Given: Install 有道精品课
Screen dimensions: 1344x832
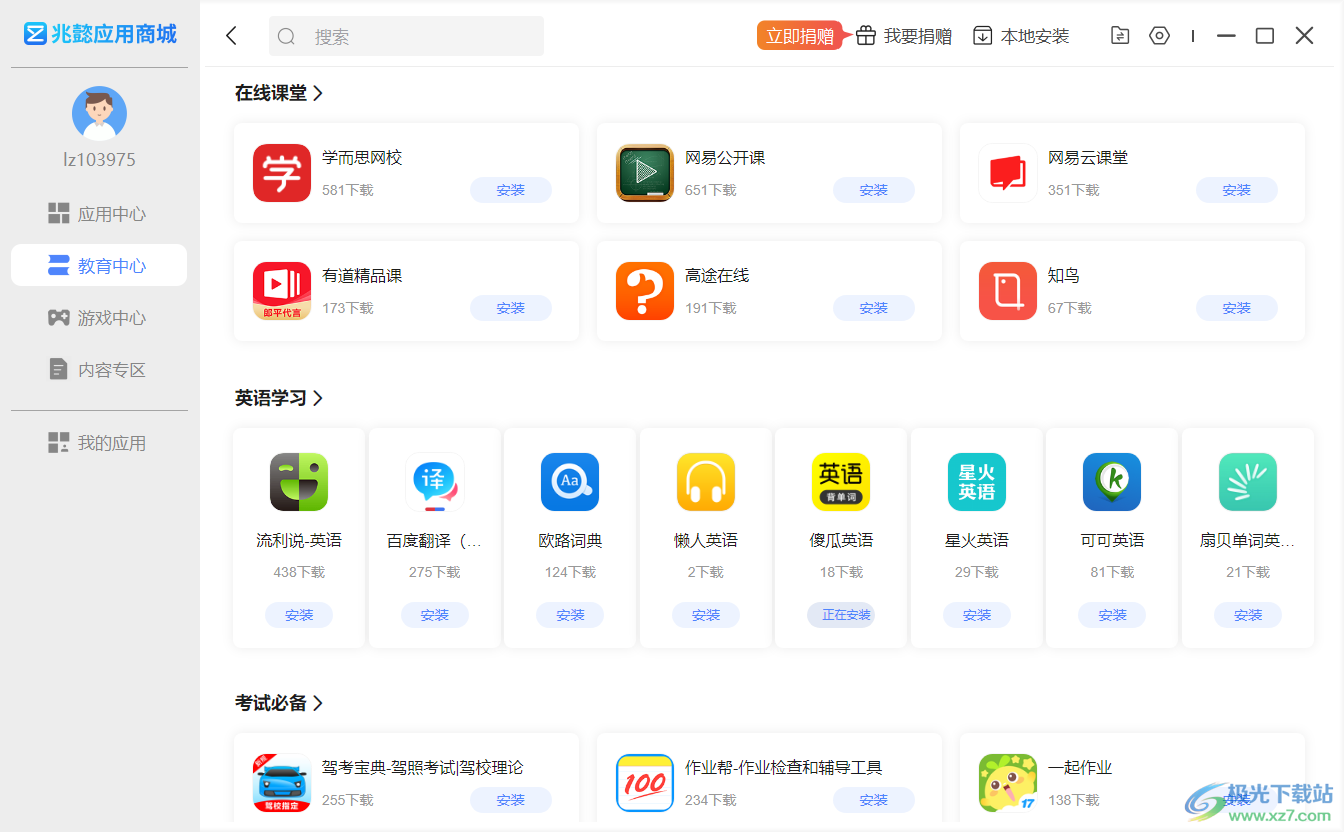Looking at the screenshot, I should (511, 308).
